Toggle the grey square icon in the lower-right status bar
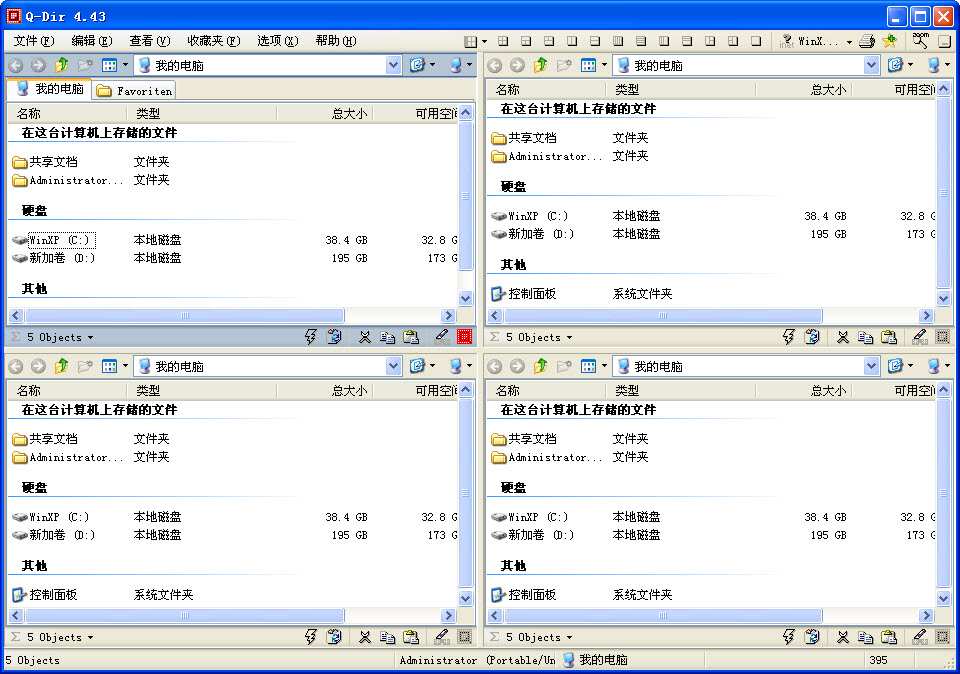Image resolution: width=960 pixels, height=674 pixels. (943, 637)
